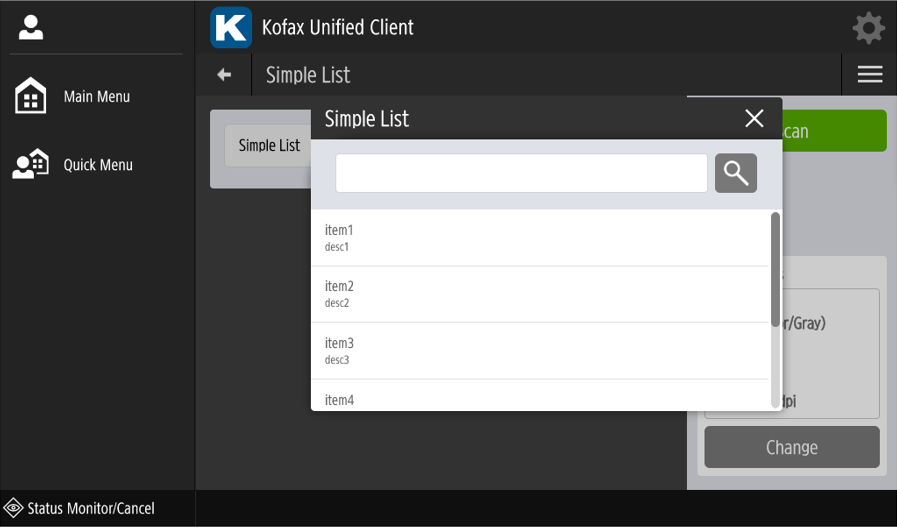Click the Simple List field button
Viewport: 897px width, 529px height.
tap(268, 146)
